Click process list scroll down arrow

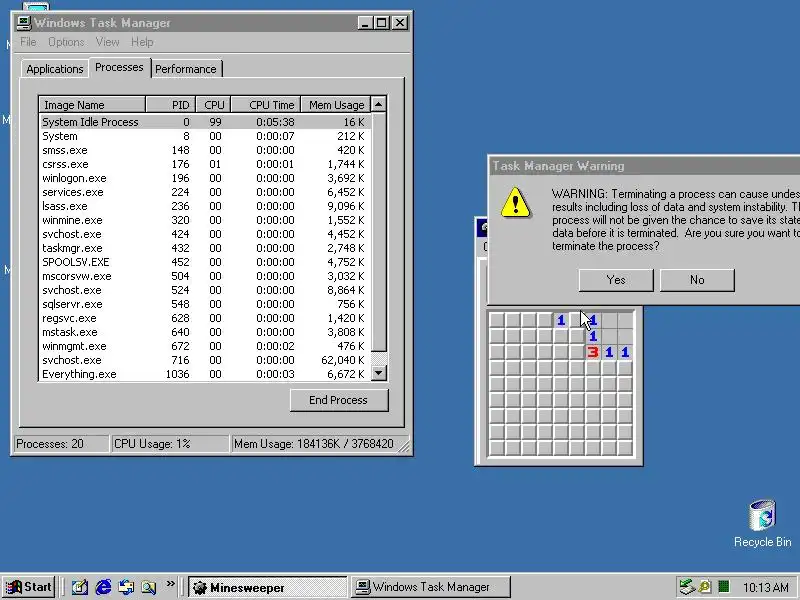click(x=379, y=373)
